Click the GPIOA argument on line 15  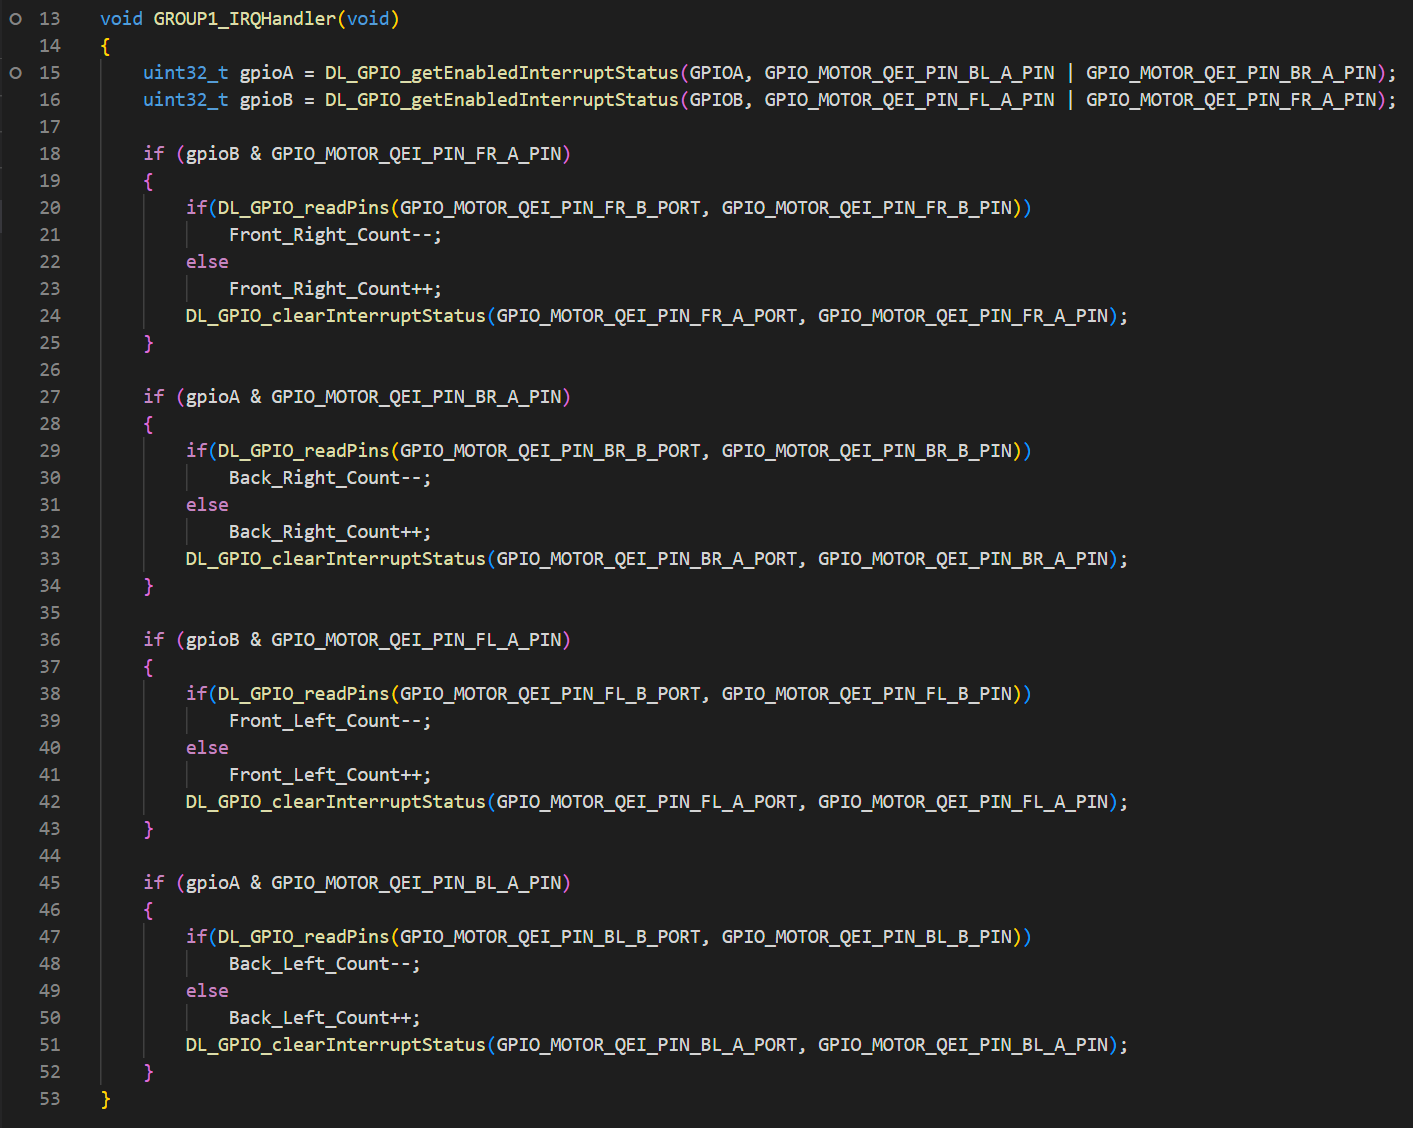pos(716,73)
